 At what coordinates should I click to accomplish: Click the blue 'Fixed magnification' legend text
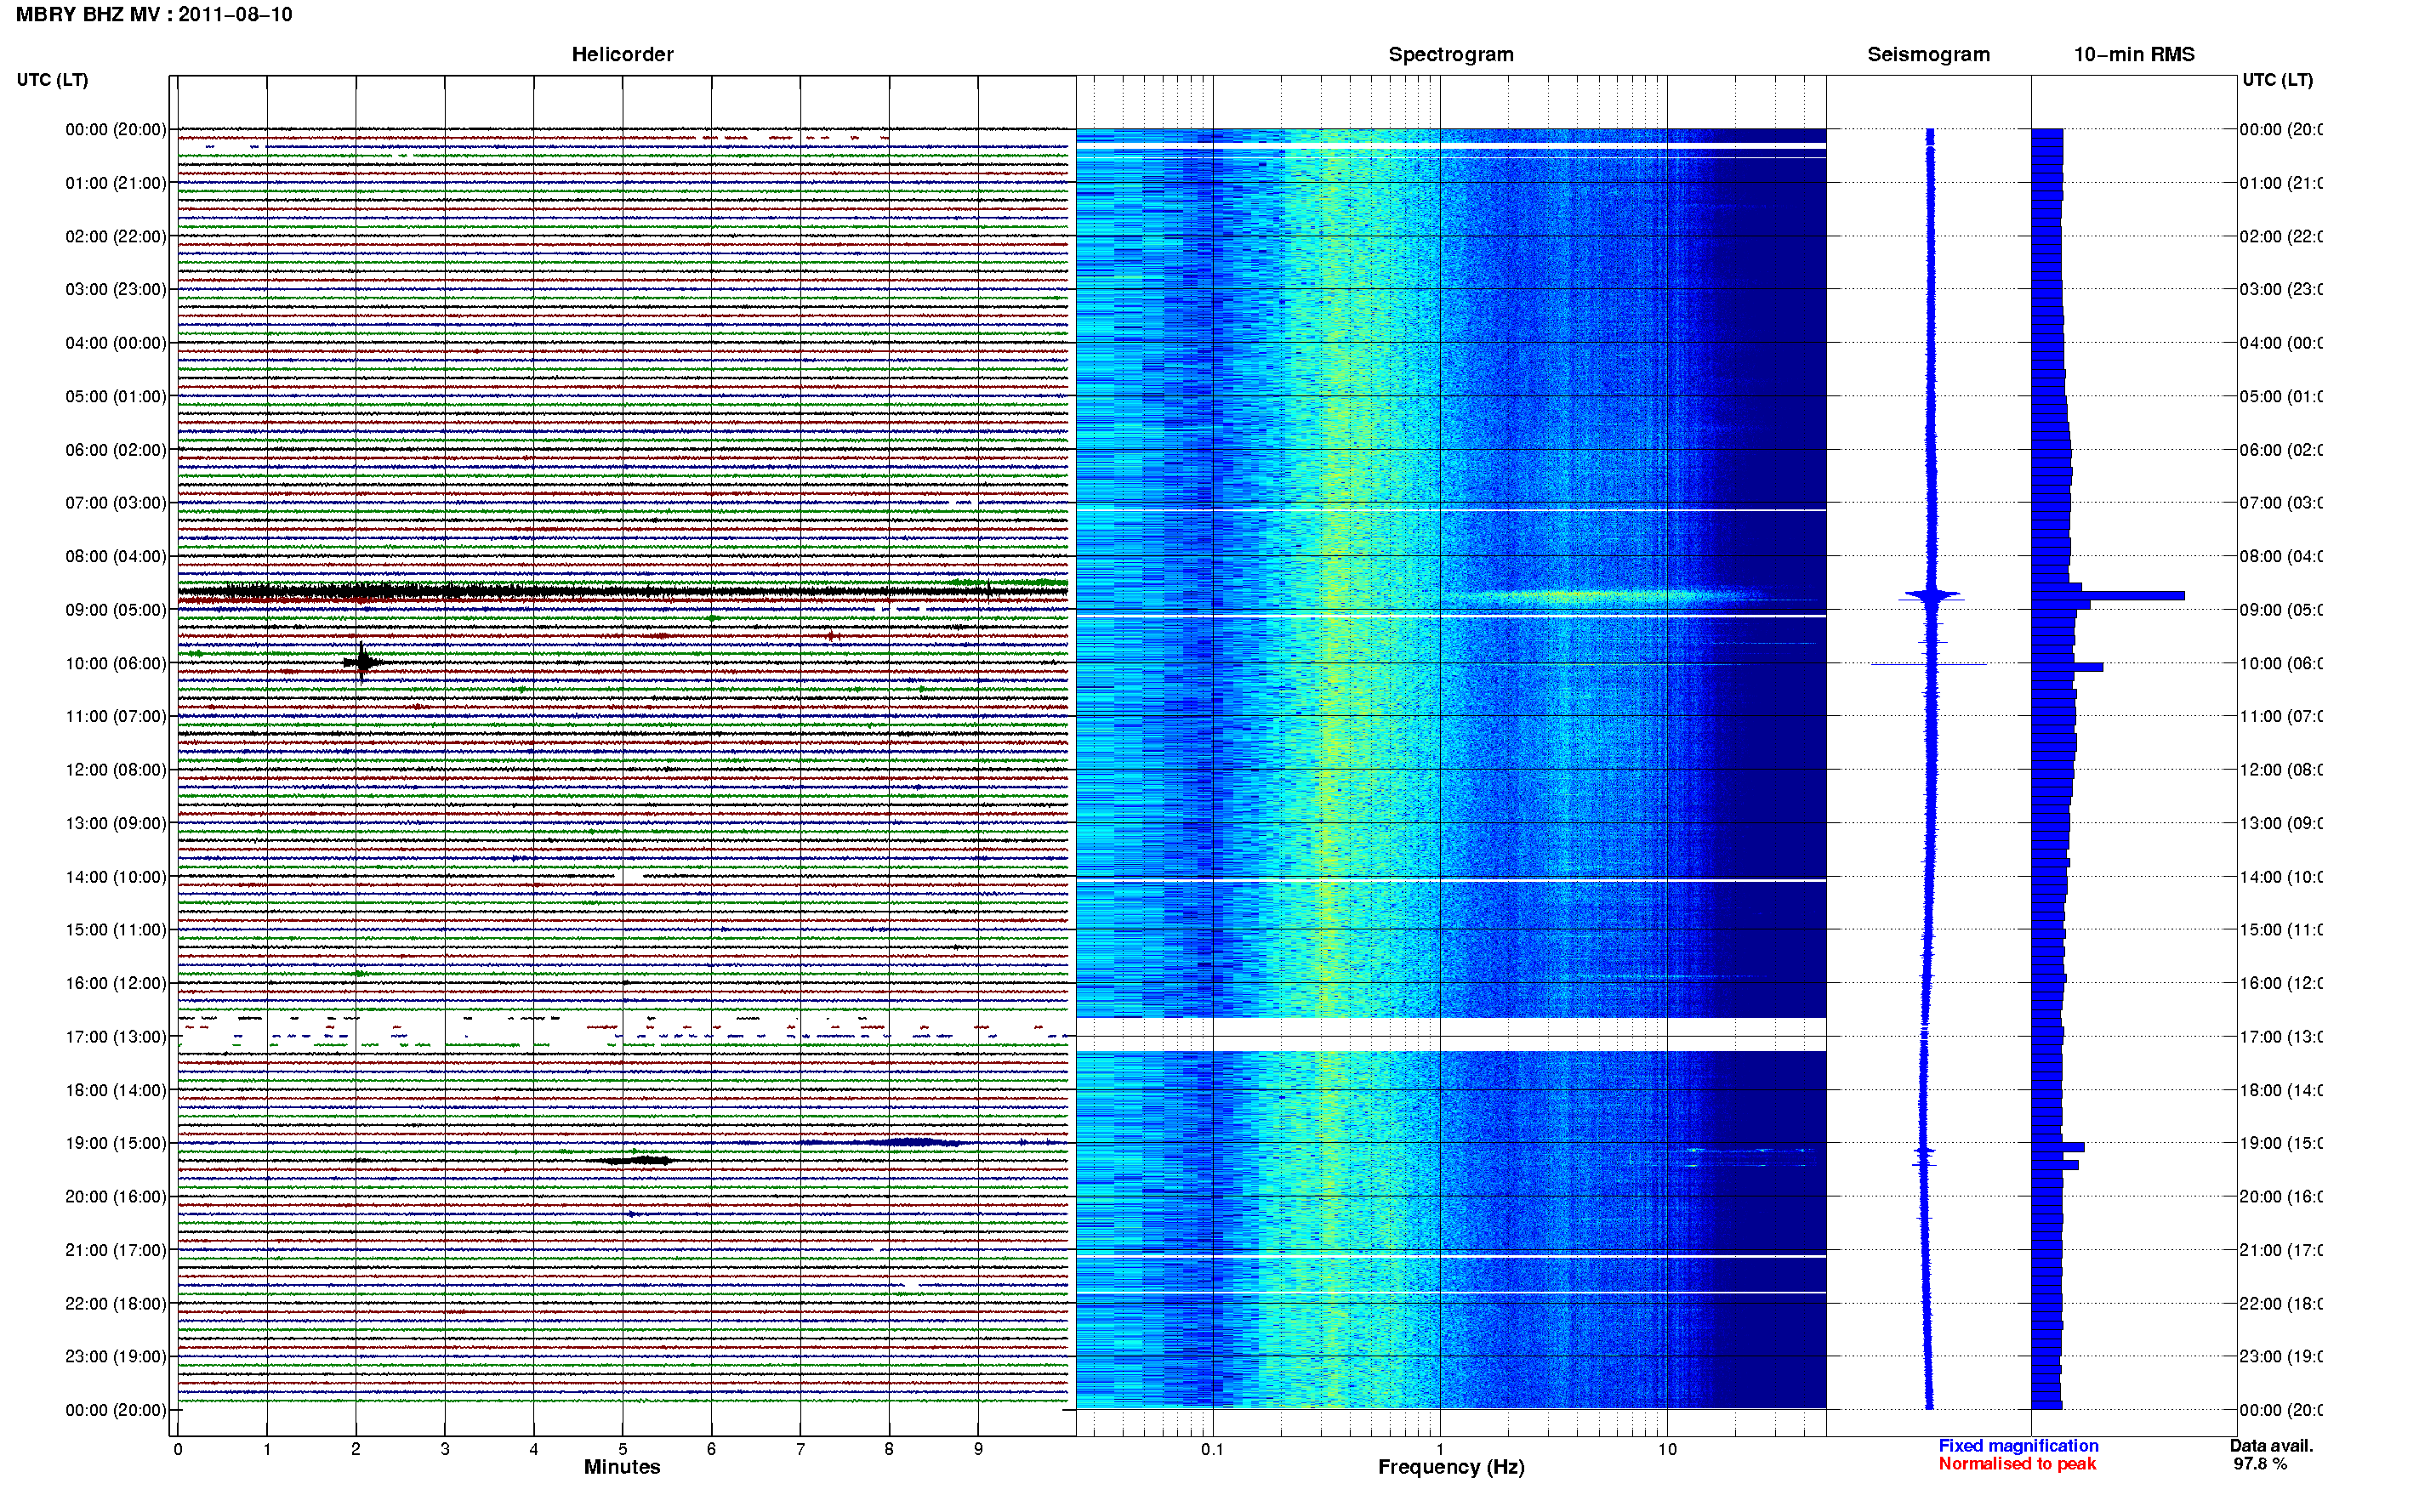pos(2018,1446)
